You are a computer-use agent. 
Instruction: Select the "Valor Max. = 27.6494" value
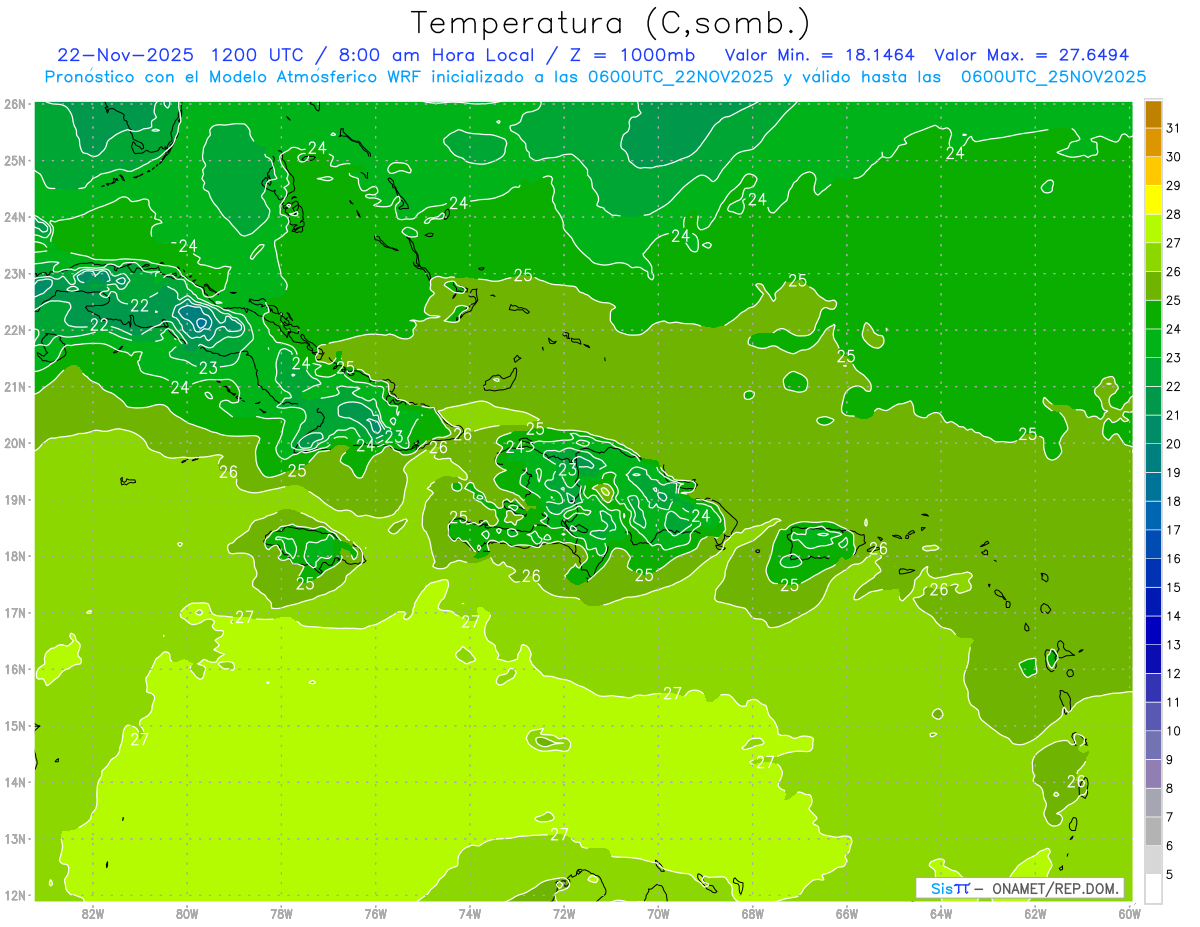[x=1032, y=55]
